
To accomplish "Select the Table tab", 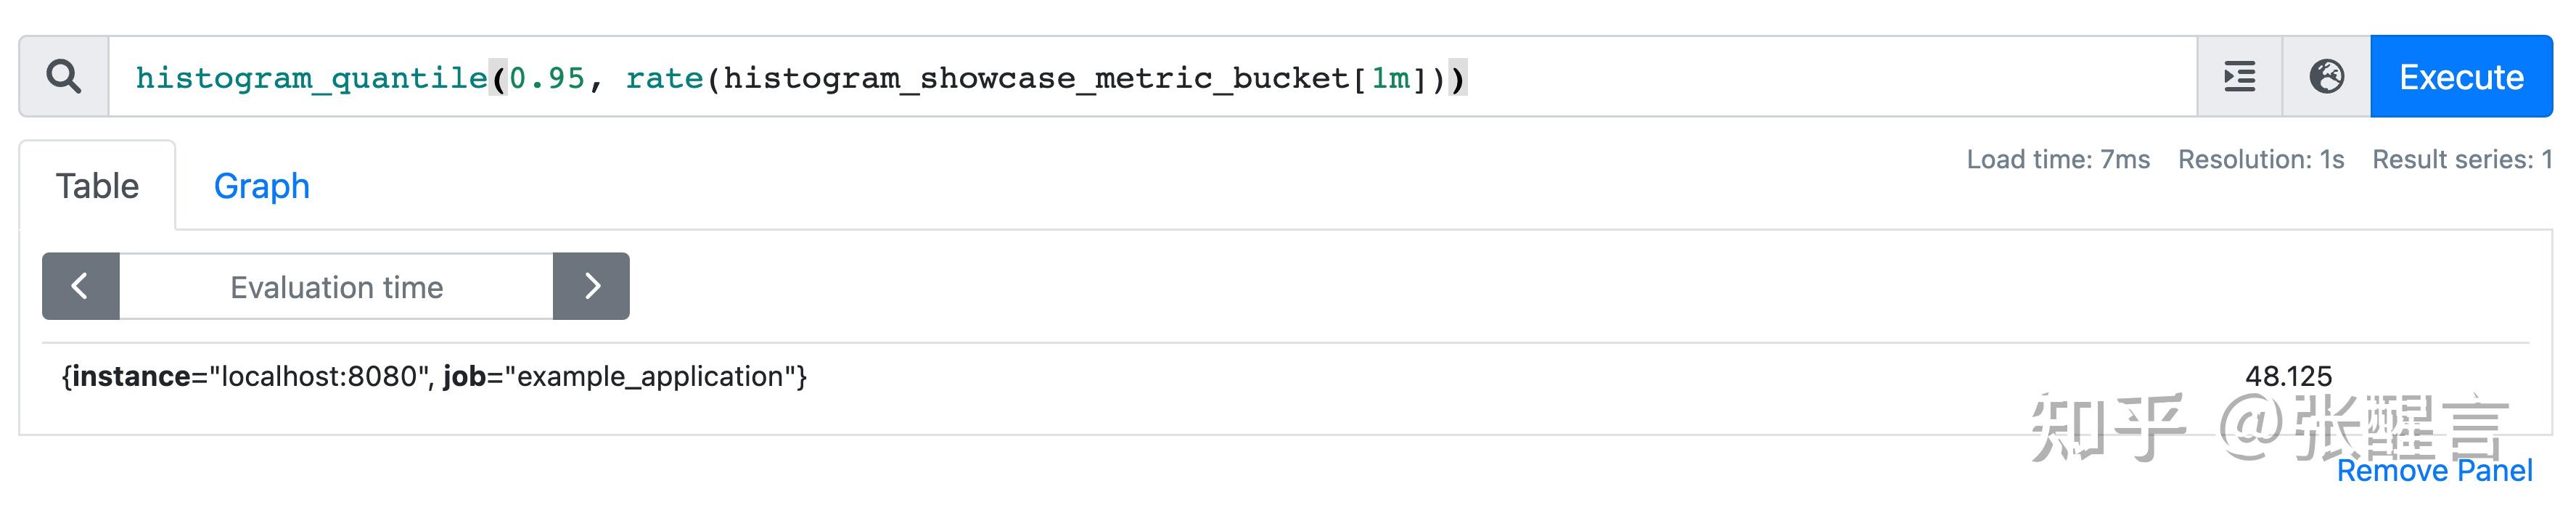I will point(98,186).
